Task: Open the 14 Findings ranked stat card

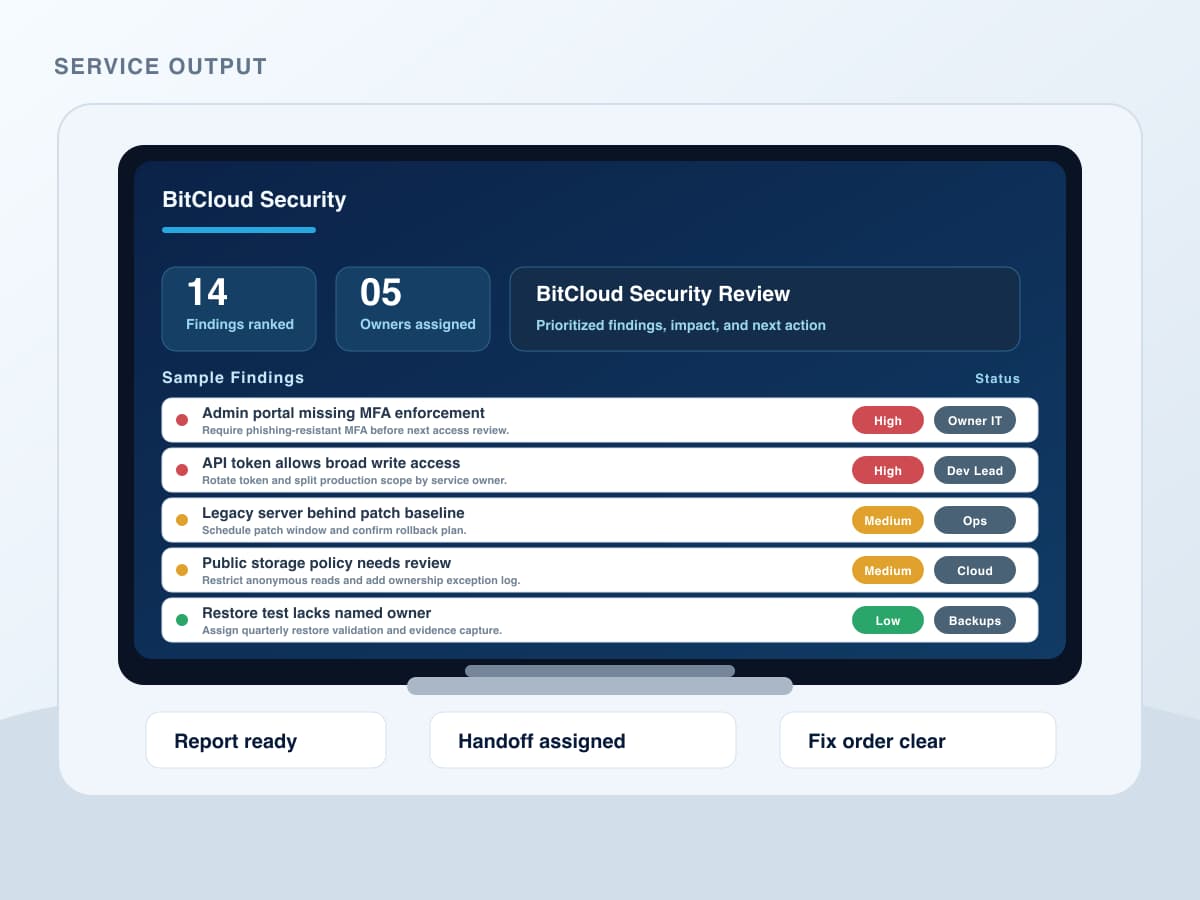Action: tap(238, 308)
